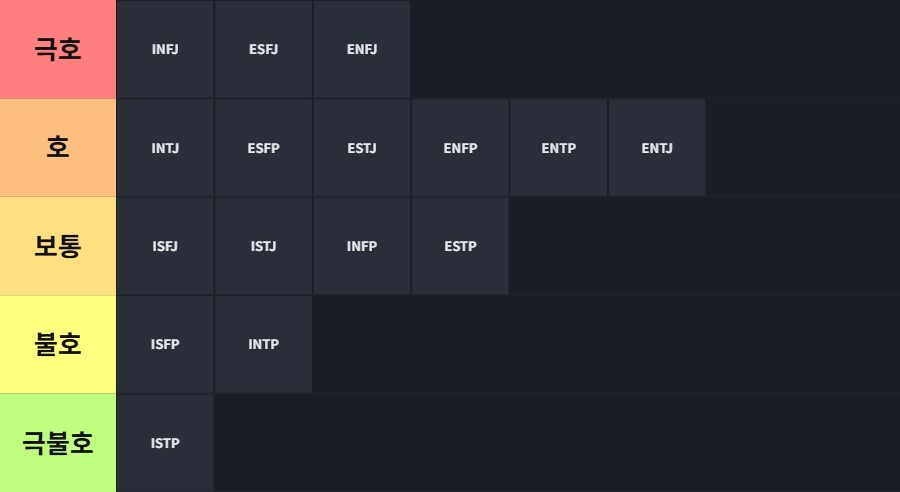
Task: Select the ESTP tile
Action: [460, 246]
